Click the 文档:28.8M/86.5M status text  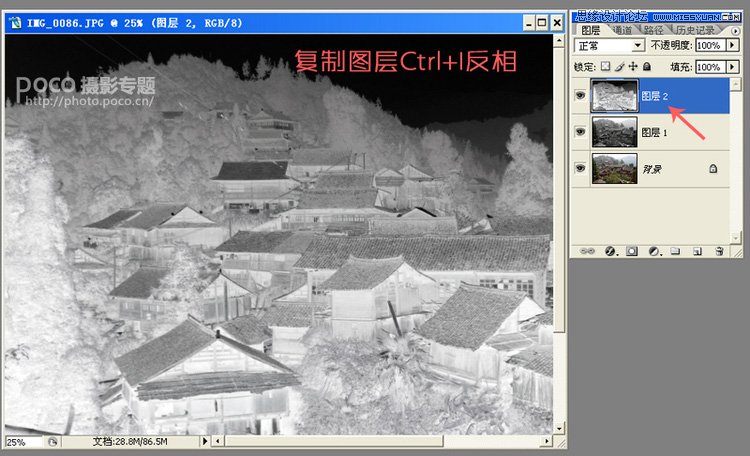[x=130, y=441]
